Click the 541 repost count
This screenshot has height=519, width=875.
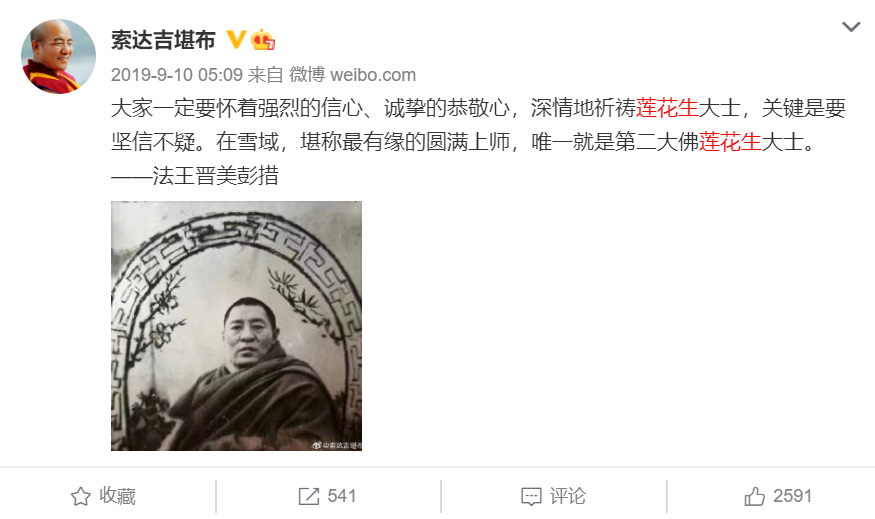point(342,496)
